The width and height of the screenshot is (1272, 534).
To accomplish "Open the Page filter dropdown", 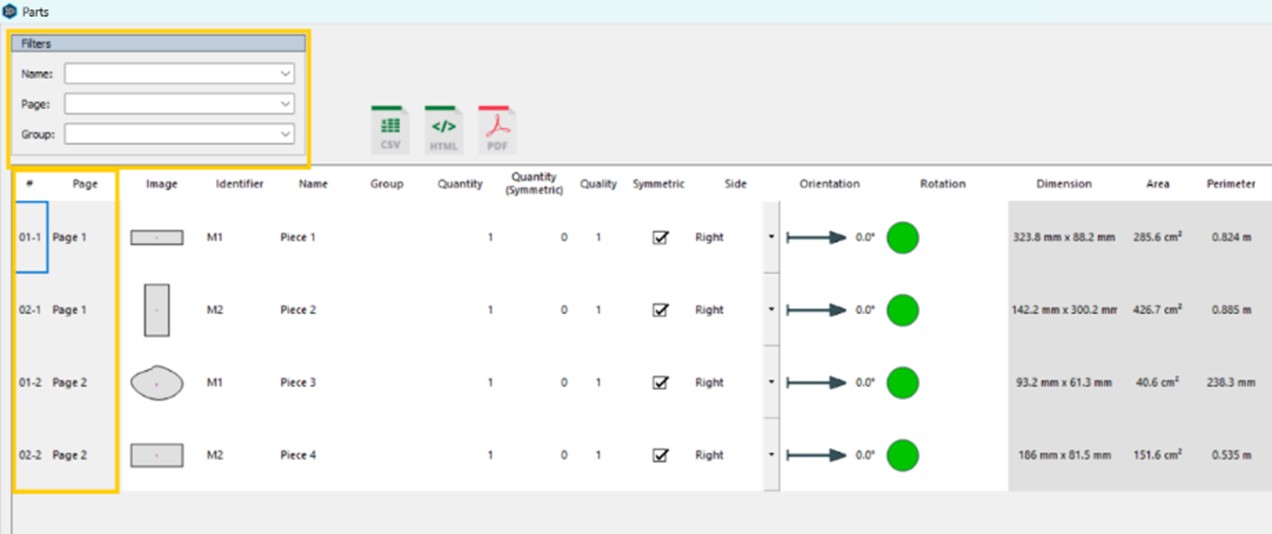I will pyautogui.click(x=286, y=104).
